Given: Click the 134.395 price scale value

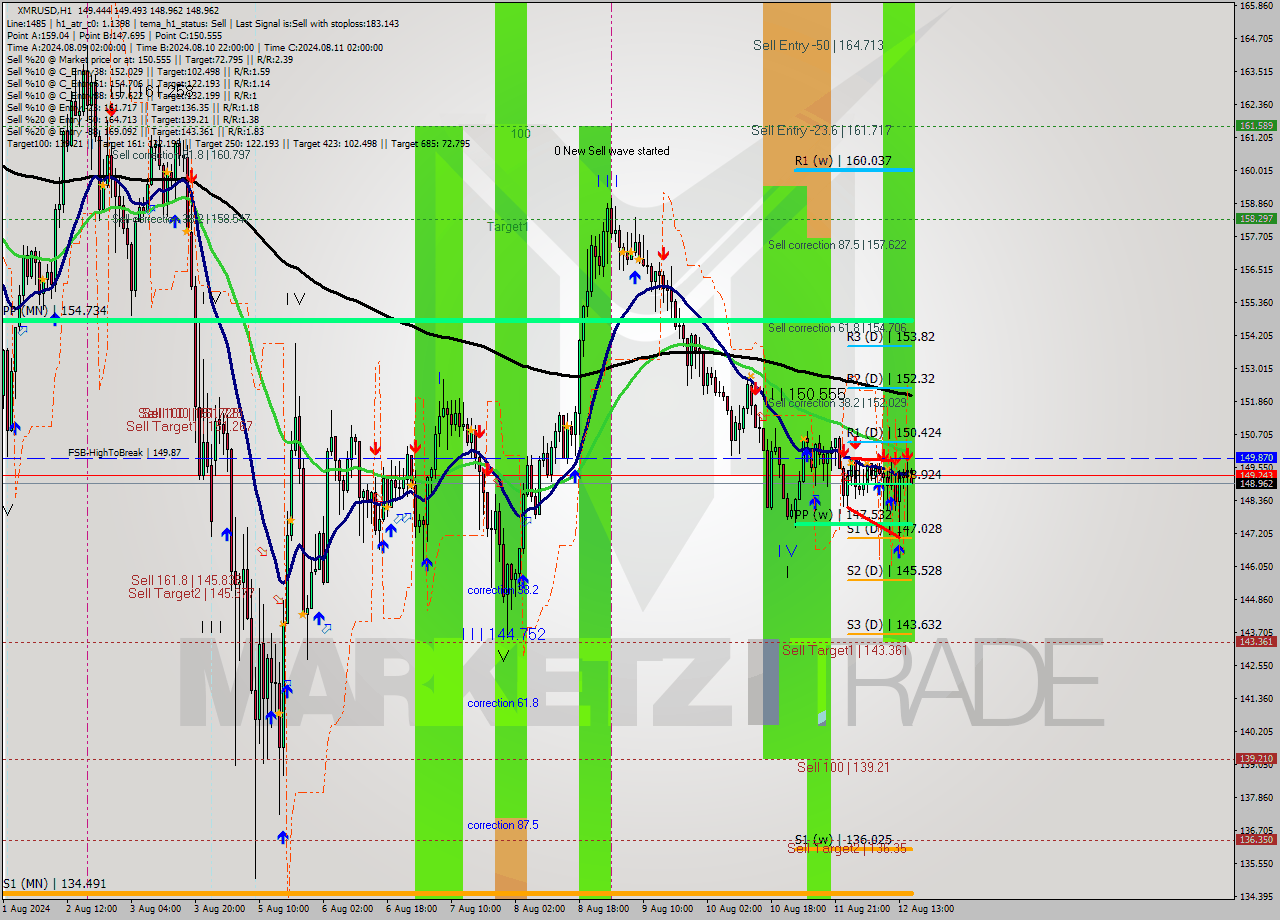Looking at the screenshot, I should pos(1256,895).
